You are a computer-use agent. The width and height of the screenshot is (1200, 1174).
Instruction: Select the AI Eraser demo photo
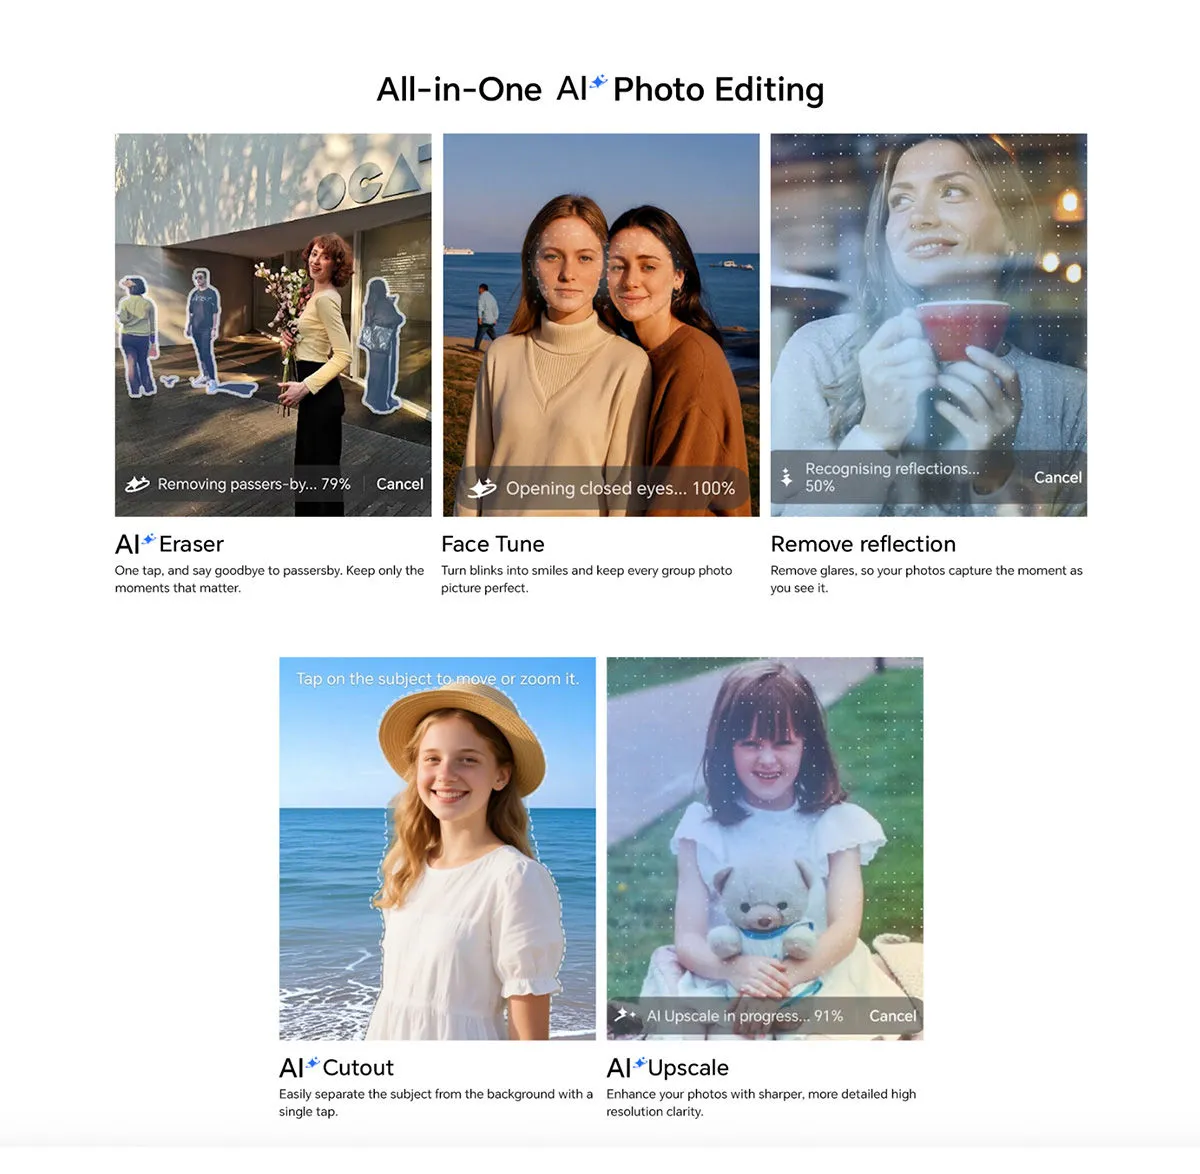[x=273, y=325]
